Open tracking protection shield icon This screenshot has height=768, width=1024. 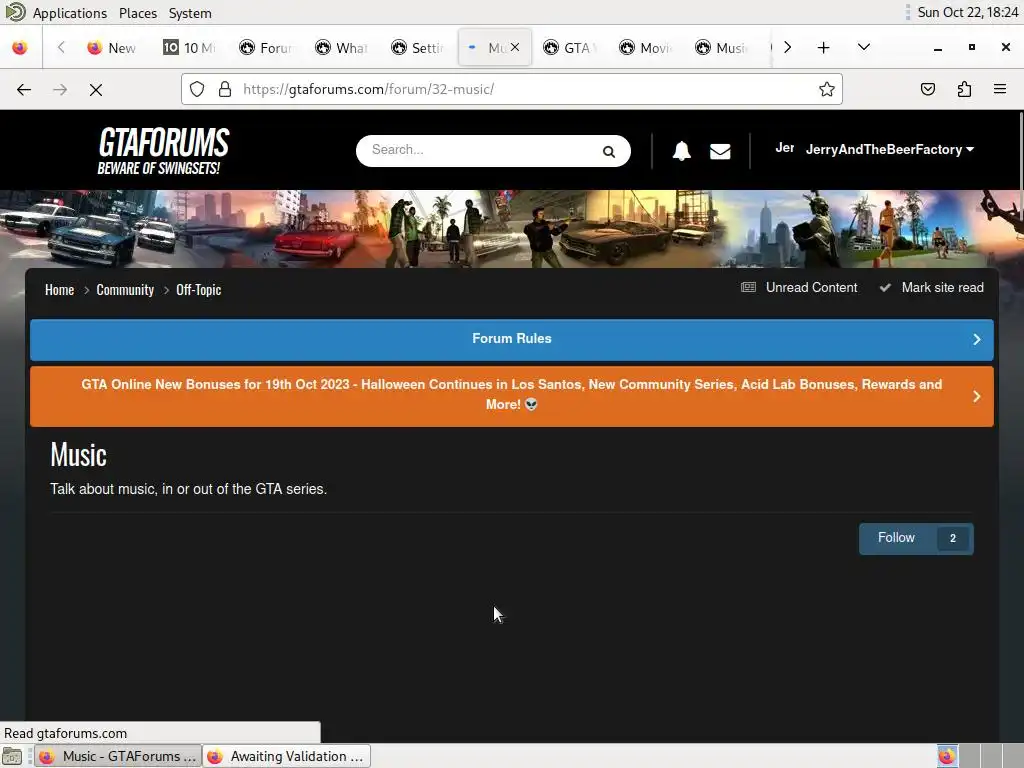[197, 89]
